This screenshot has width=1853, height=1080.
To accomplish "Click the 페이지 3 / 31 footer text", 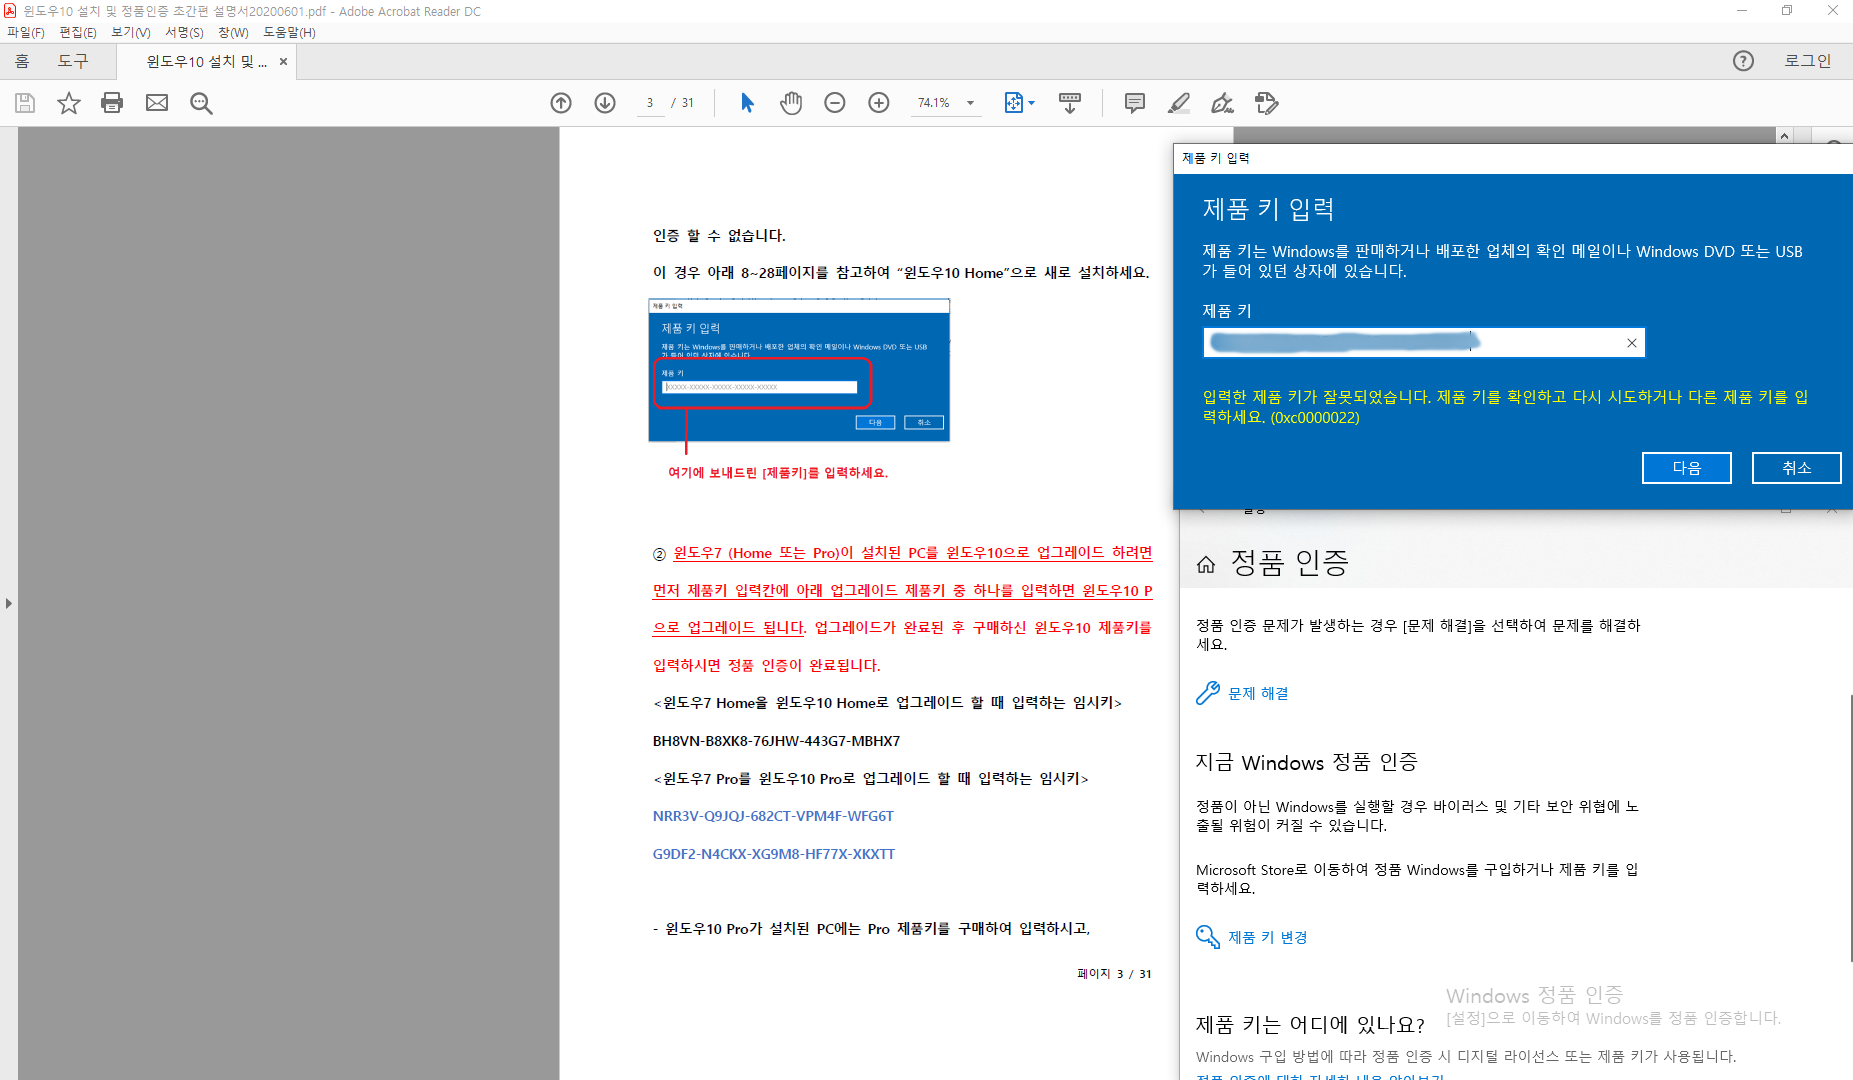I will 1114,974.
